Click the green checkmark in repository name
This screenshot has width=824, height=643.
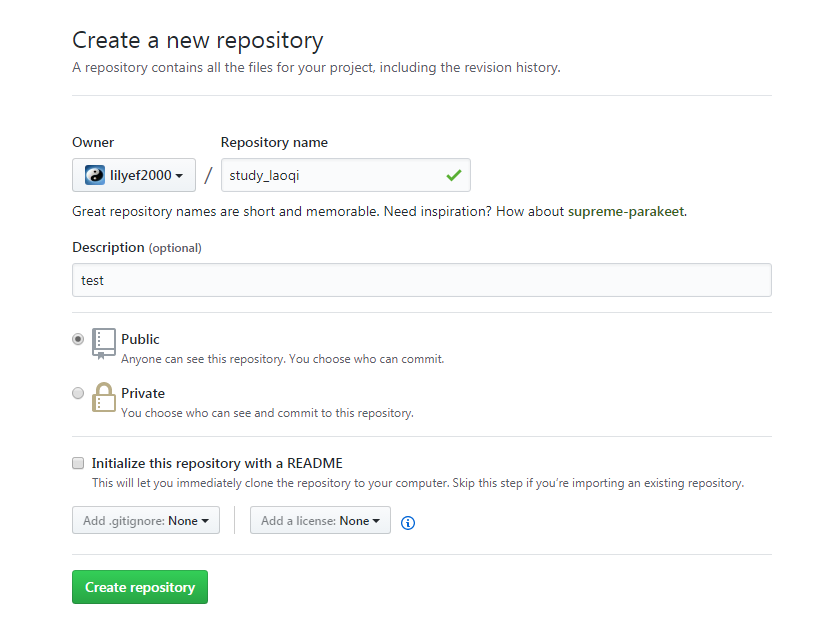pyautogui.click(x=454, y=175)
